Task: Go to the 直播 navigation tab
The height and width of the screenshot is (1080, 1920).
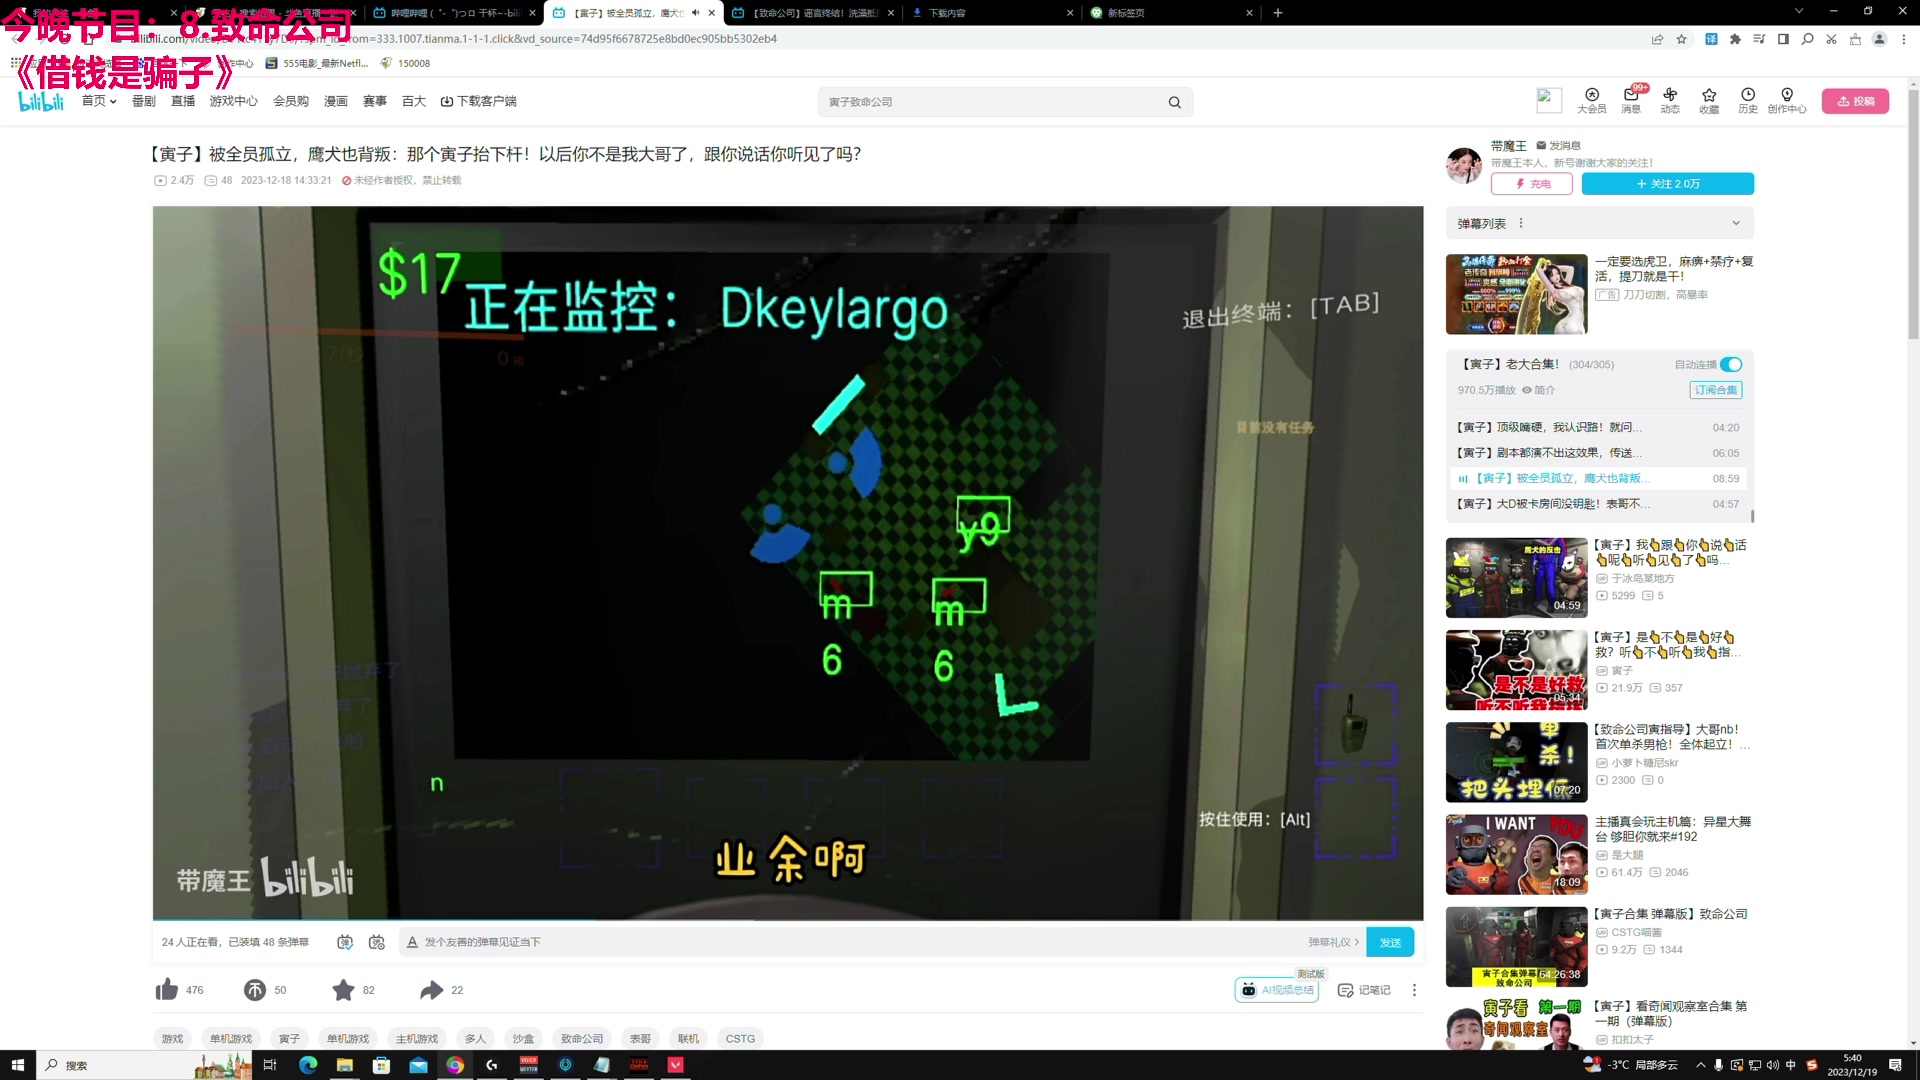Action: pyautogui.click(x=183, y=101)
